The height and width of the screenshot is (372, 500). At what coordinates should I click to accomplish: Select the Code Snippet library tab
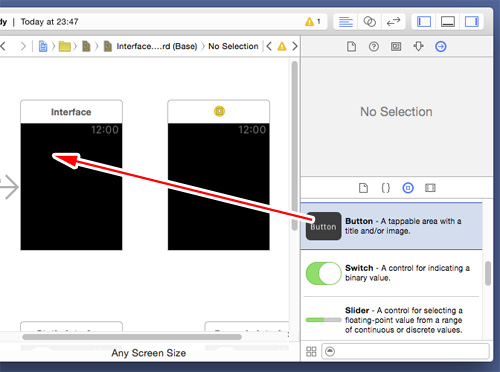click(386, 188)
